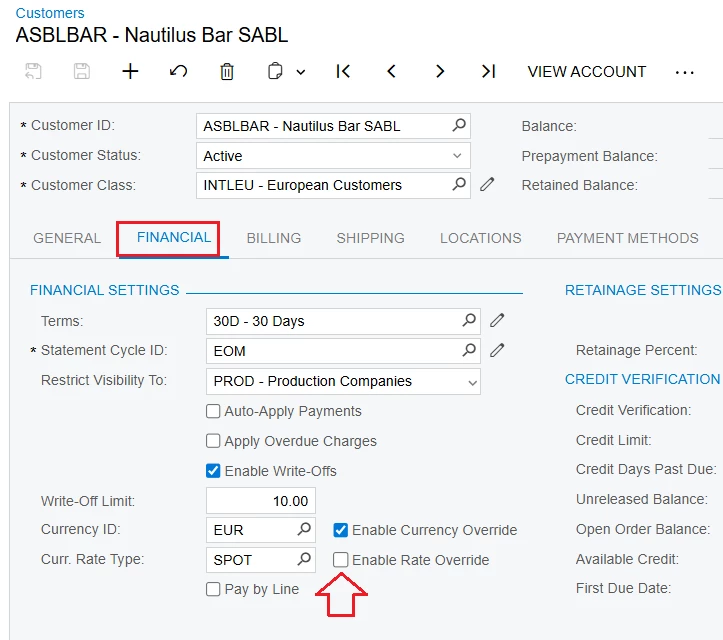Click the Credit Limit label
This screenshot has height=640, width=723.
click(x=613, y=440)
